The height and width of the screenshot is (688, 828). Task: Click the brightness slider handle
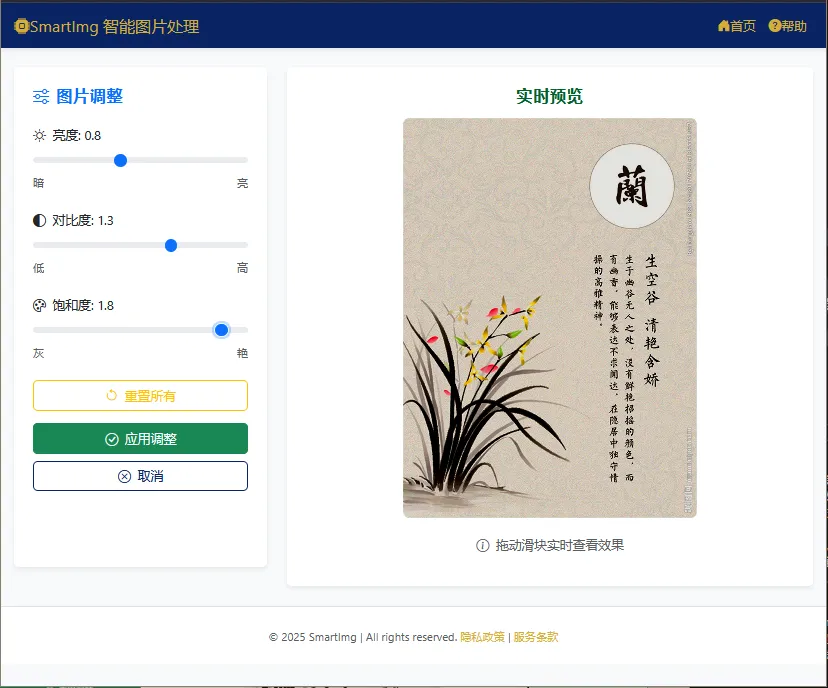(x=120, y=161)
